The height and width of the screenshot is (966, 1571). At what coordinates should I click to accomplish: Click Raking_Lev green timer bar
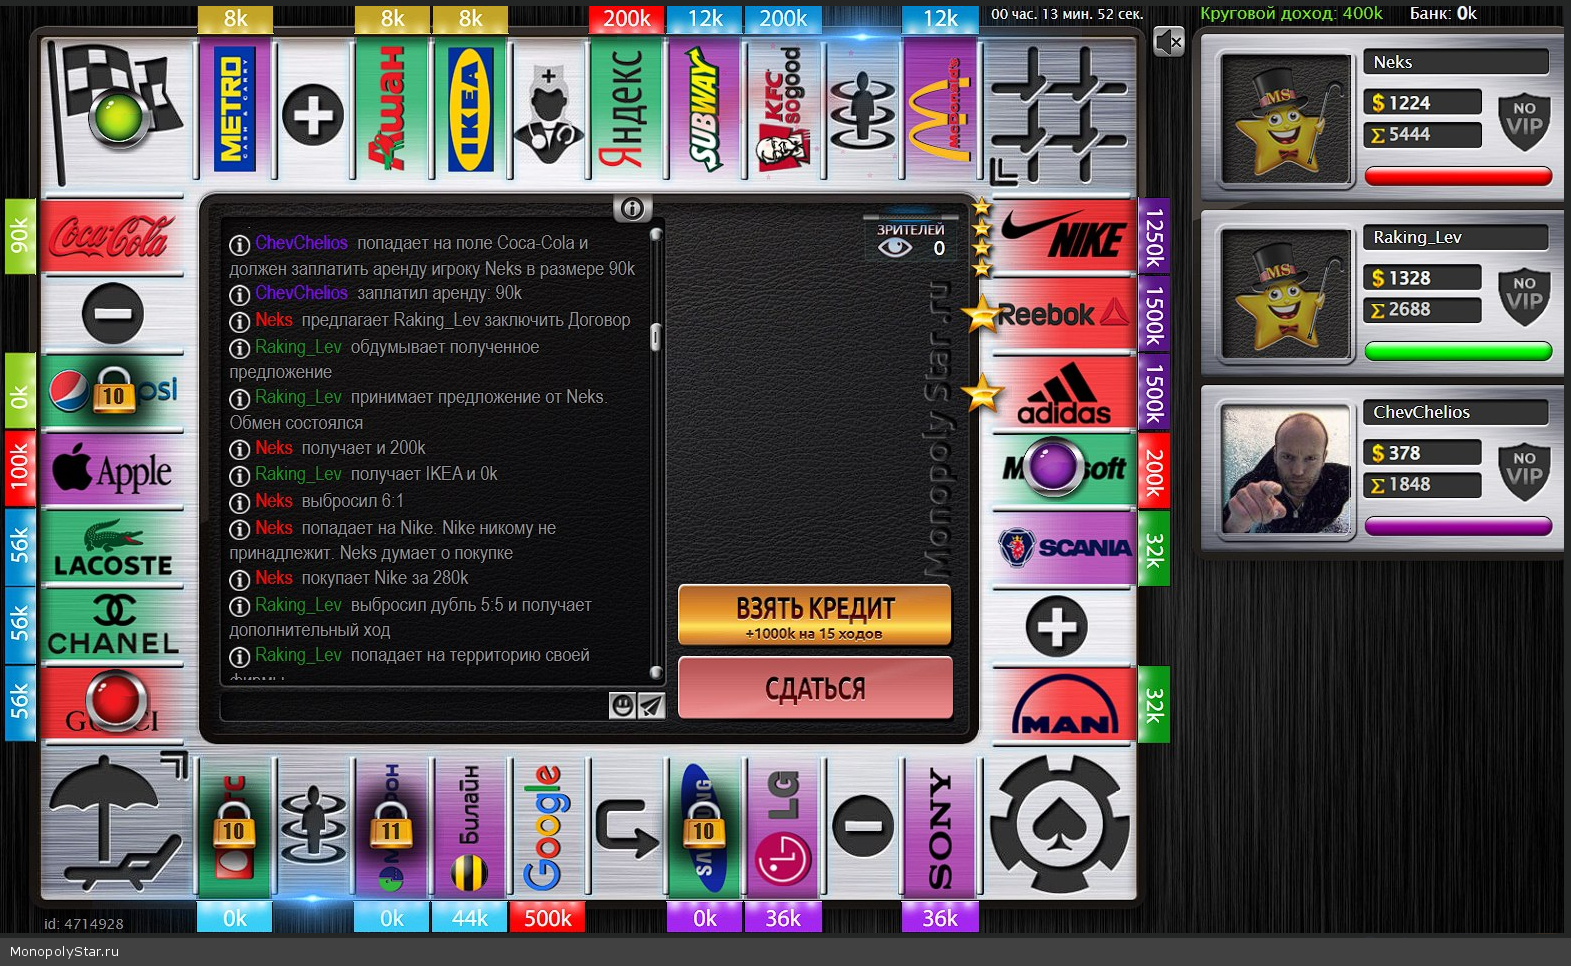(1458, 352)
